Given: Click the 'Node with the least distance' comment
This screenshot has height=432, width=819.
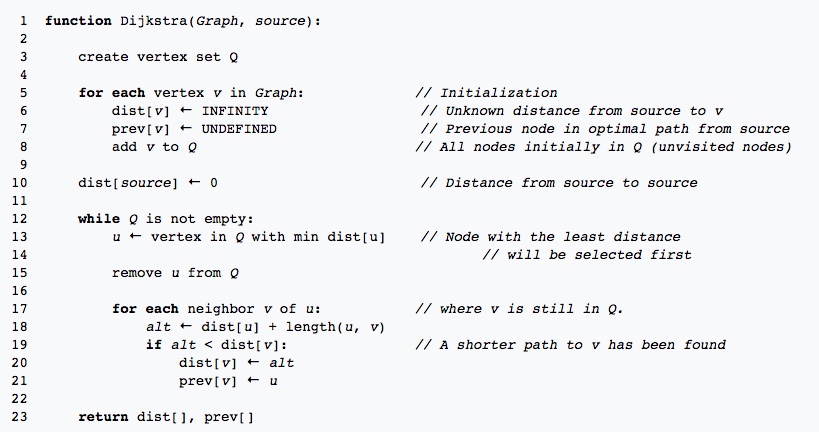Looking at the screenshot, I should 563,237.
